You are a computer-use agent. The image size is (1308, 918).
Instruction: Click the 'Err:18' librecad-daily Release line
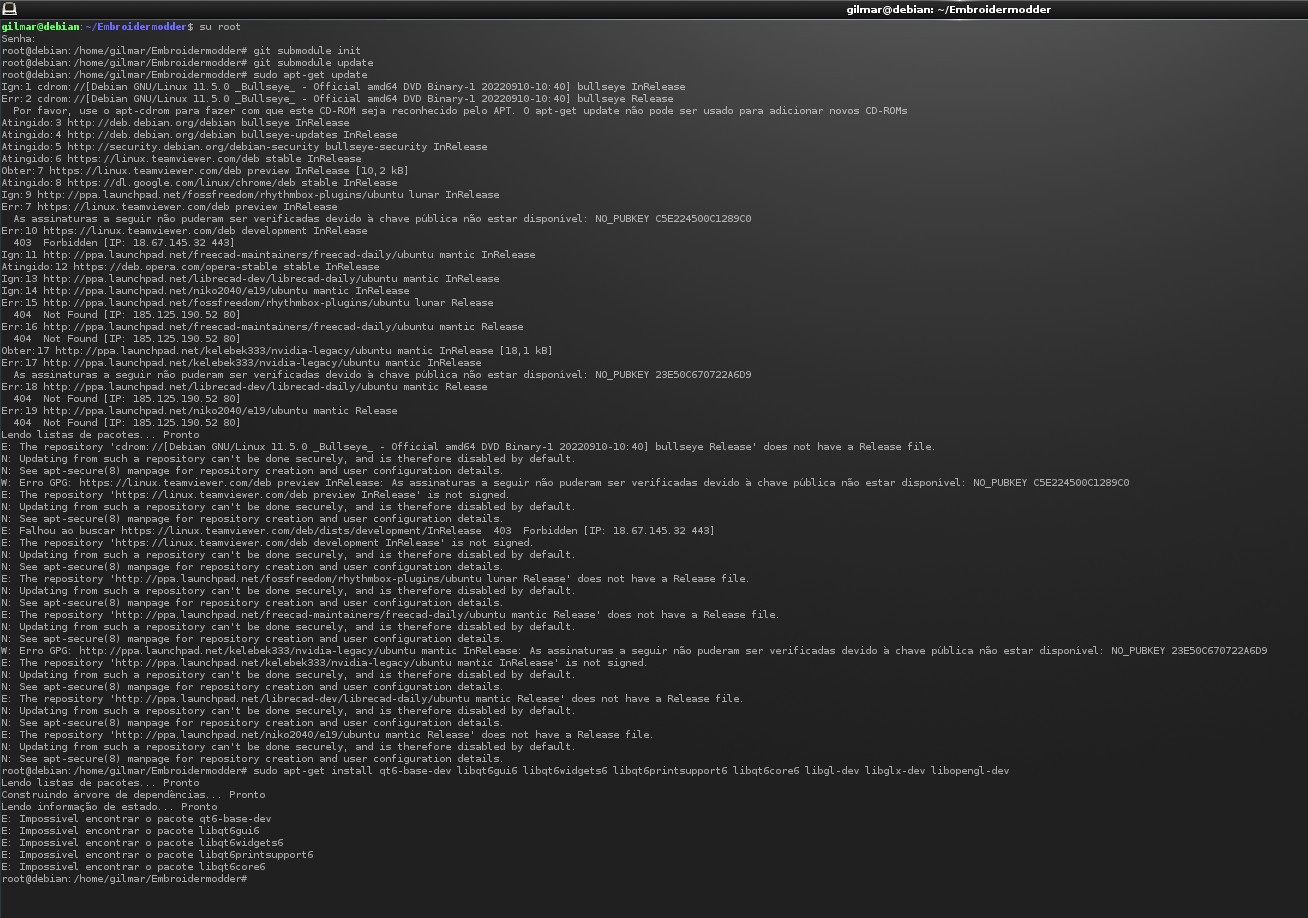244,387
